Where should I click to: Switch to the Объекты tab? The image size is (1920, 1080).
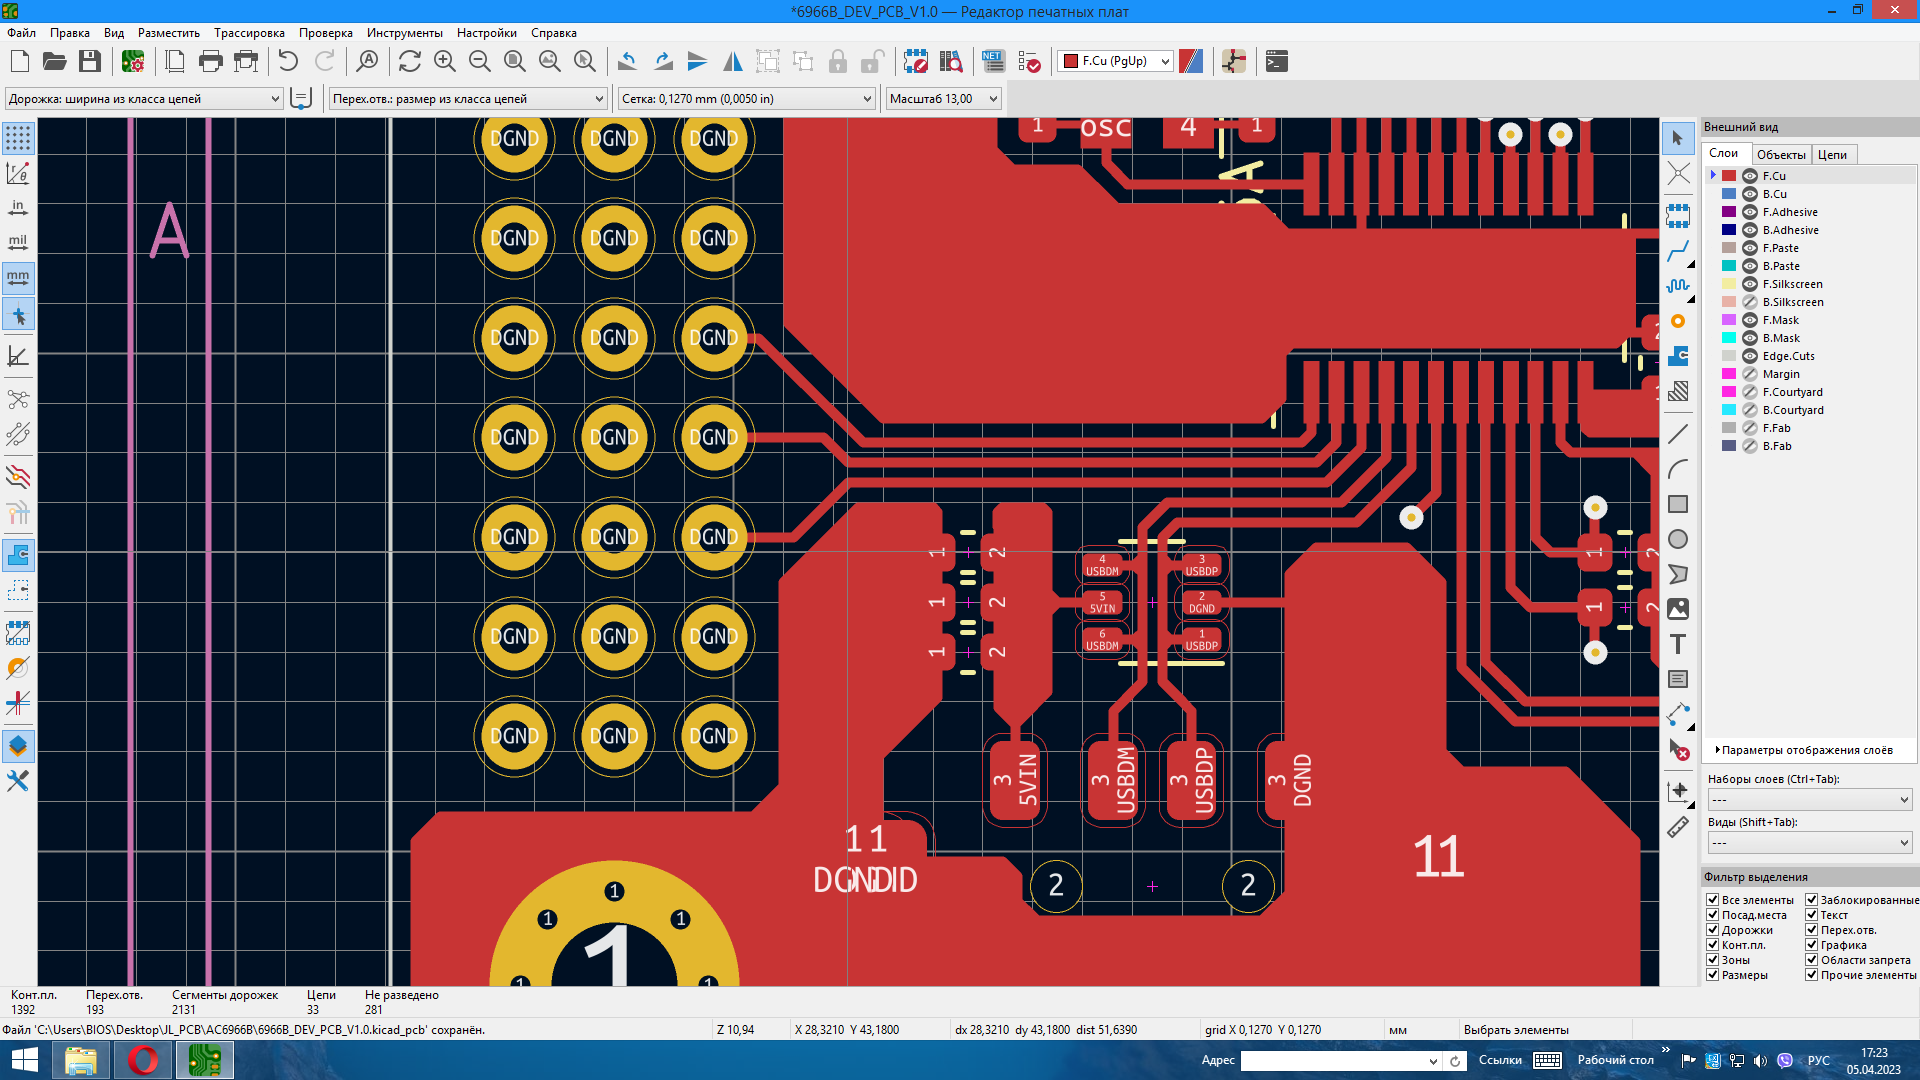(1781, 154)
